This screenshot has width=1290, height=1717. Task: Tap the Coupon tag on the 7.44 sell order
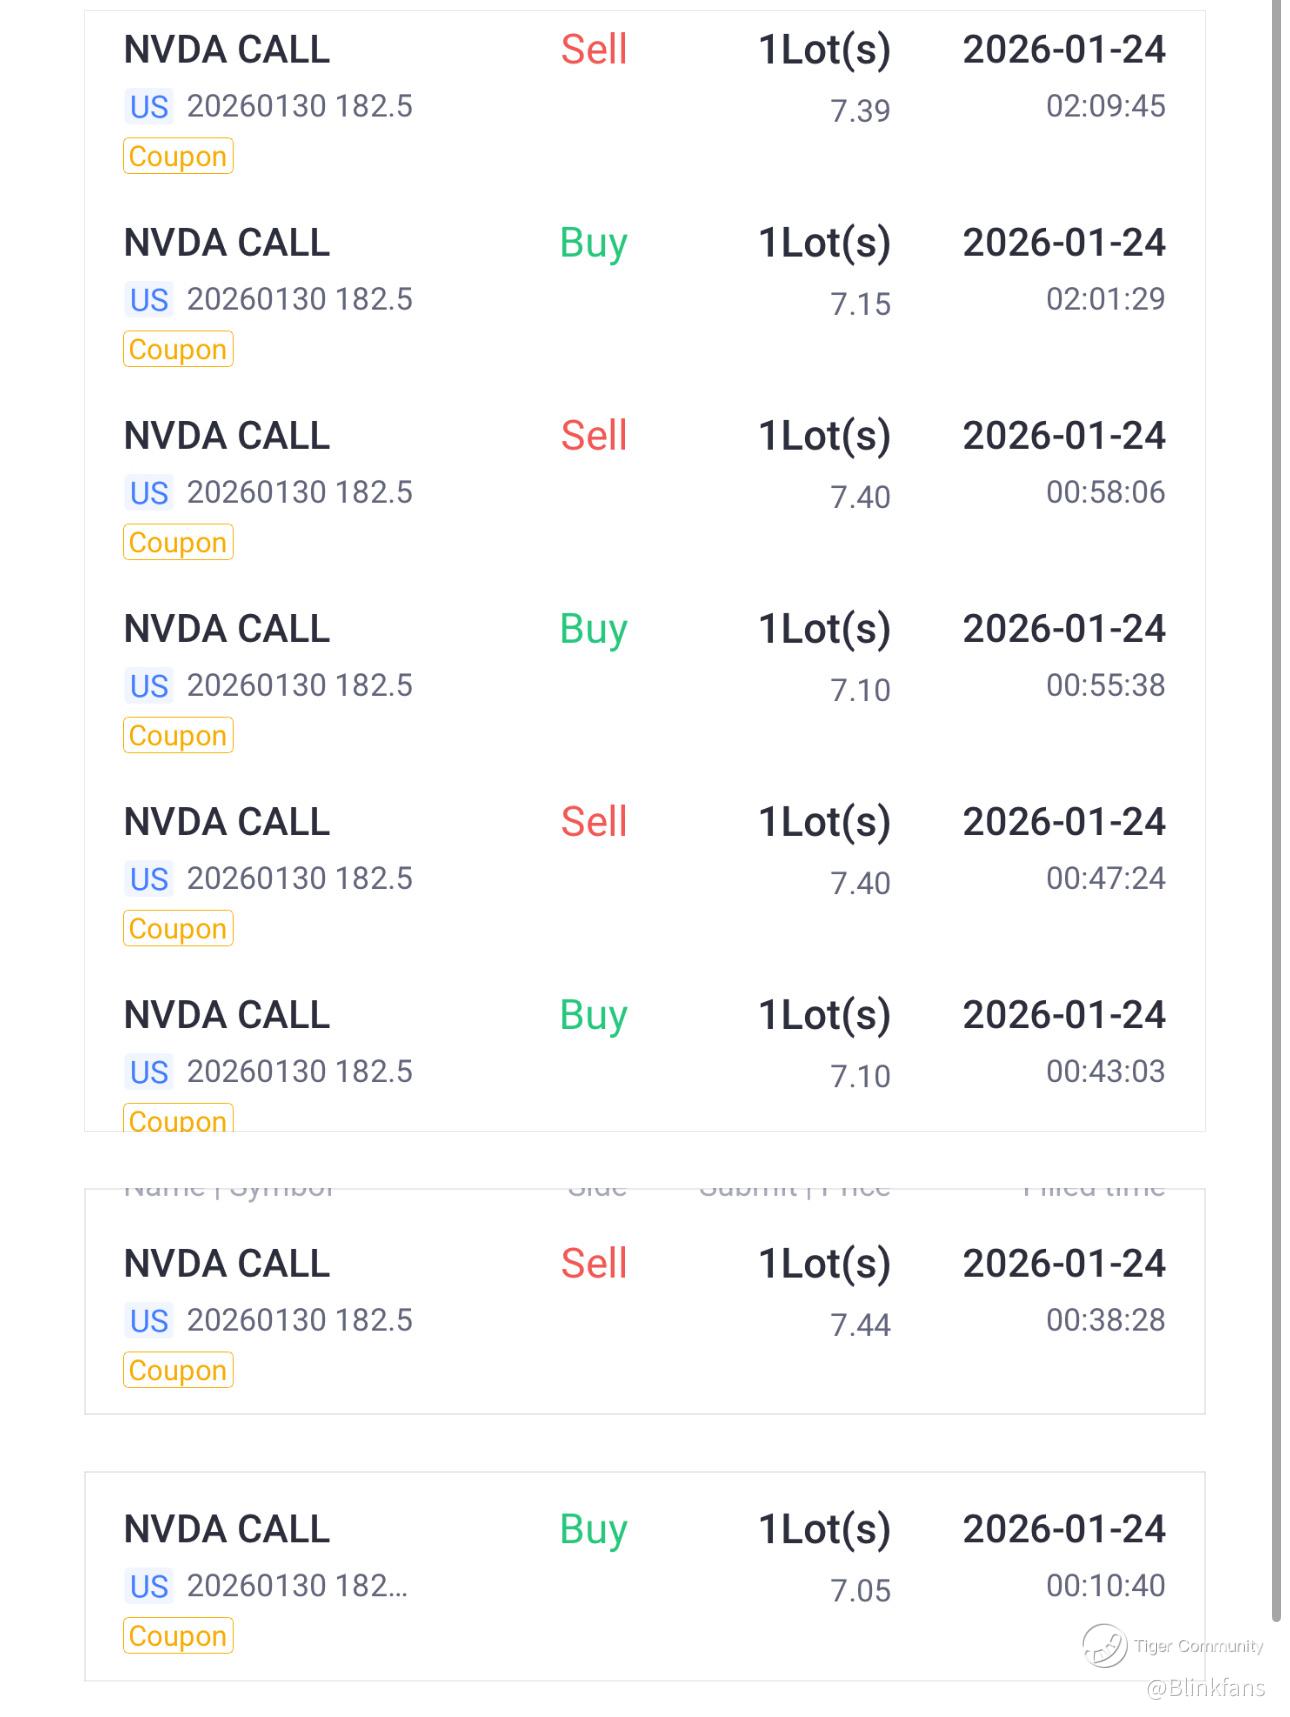pyautogui.click(x=178, y=1370)
